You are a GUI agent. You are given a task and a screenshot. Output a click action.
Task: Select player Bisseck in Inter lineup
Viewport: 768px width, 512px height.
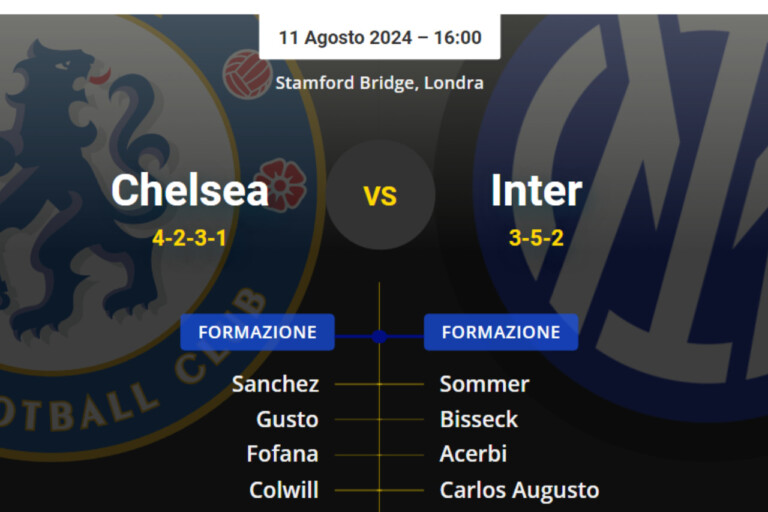click(x=479, y=419)
